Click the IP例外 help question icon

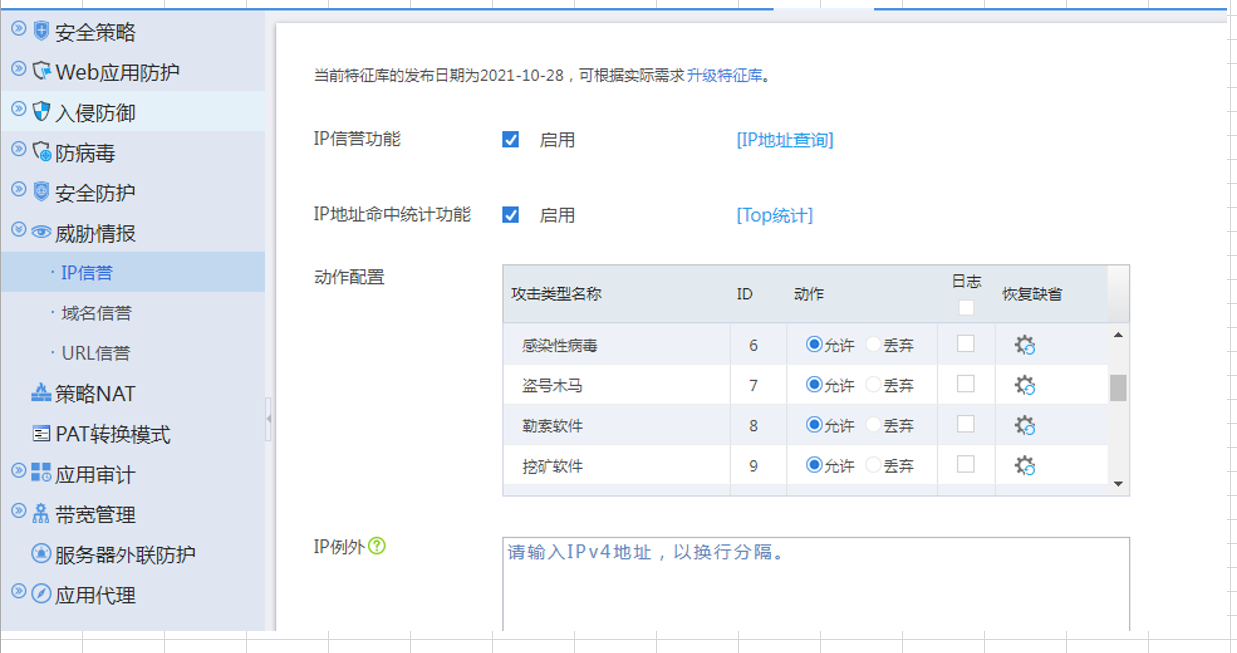click(x=377, y=546)
